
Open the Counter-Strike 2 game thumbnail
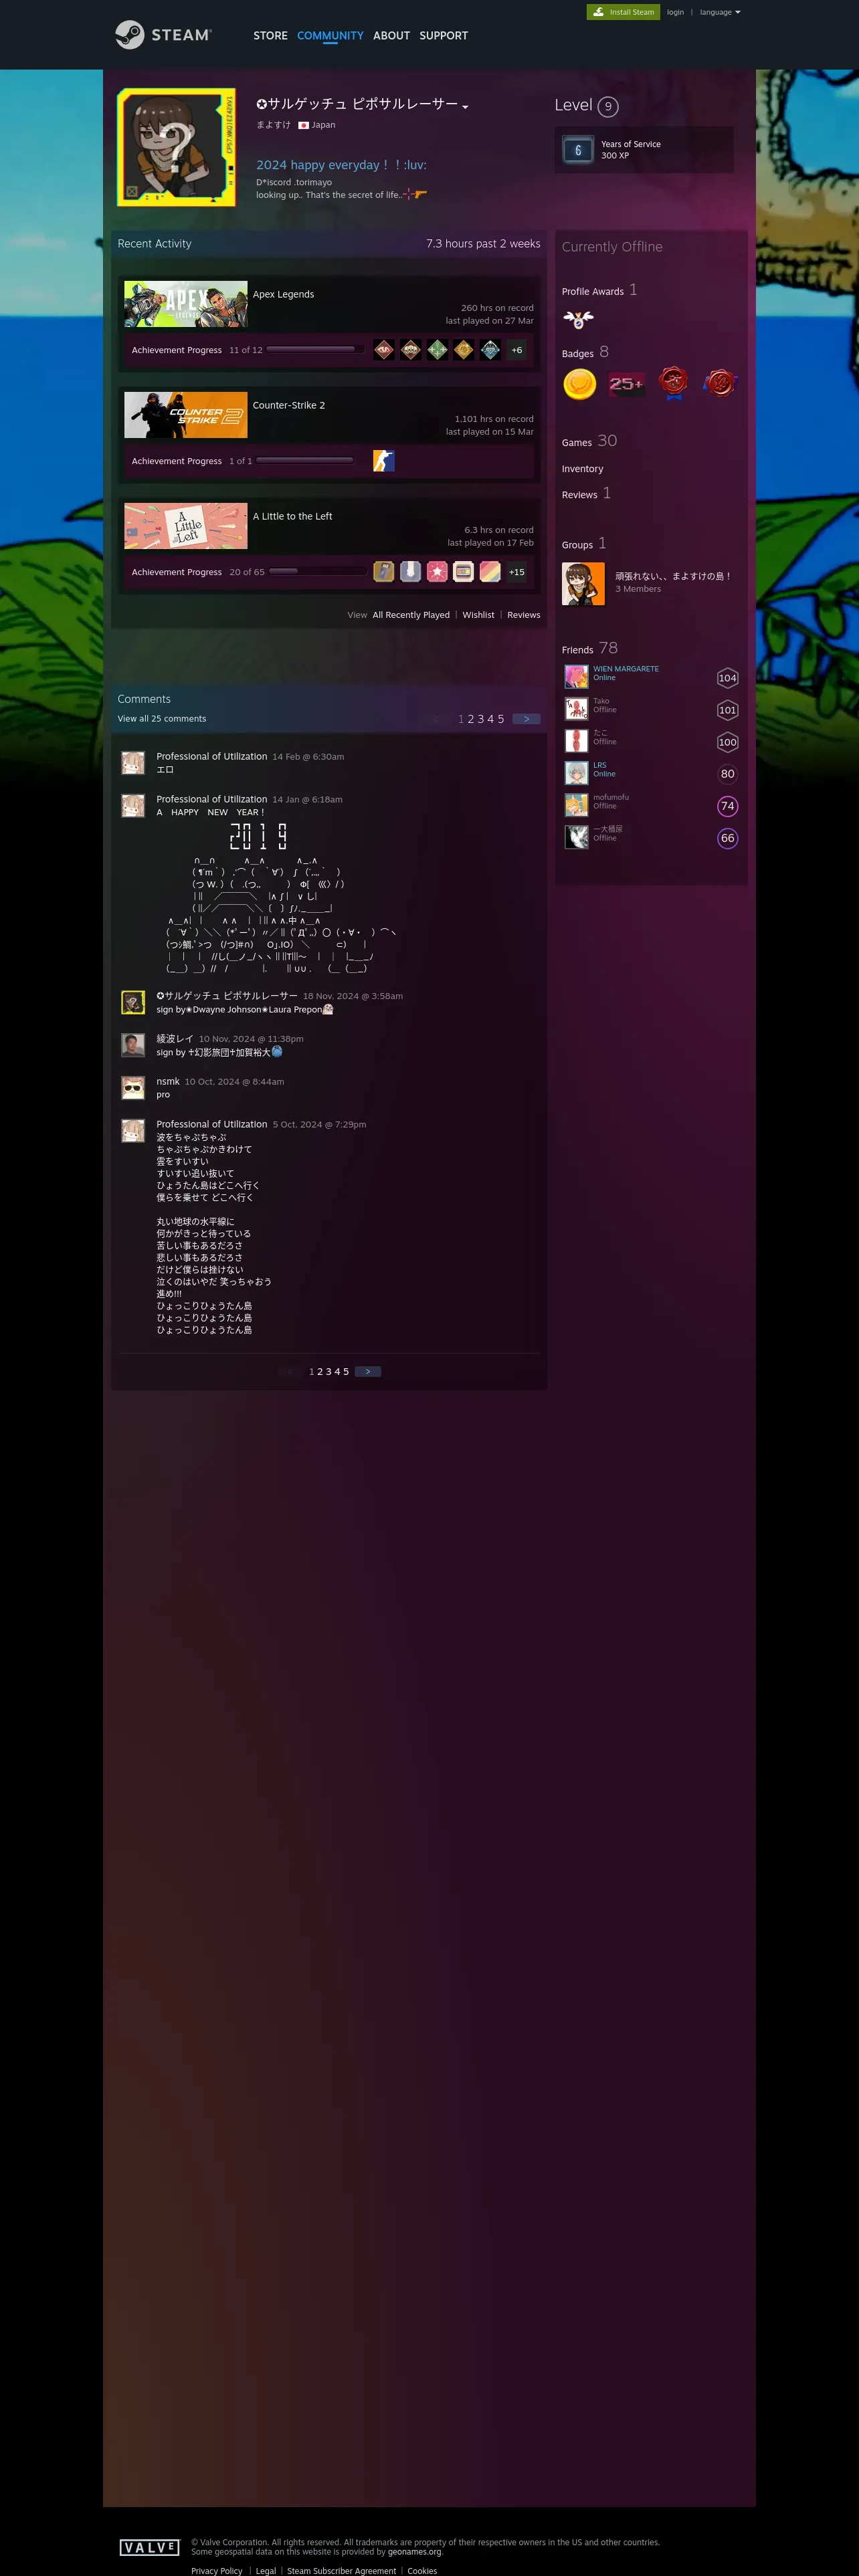tap(186, 415)
